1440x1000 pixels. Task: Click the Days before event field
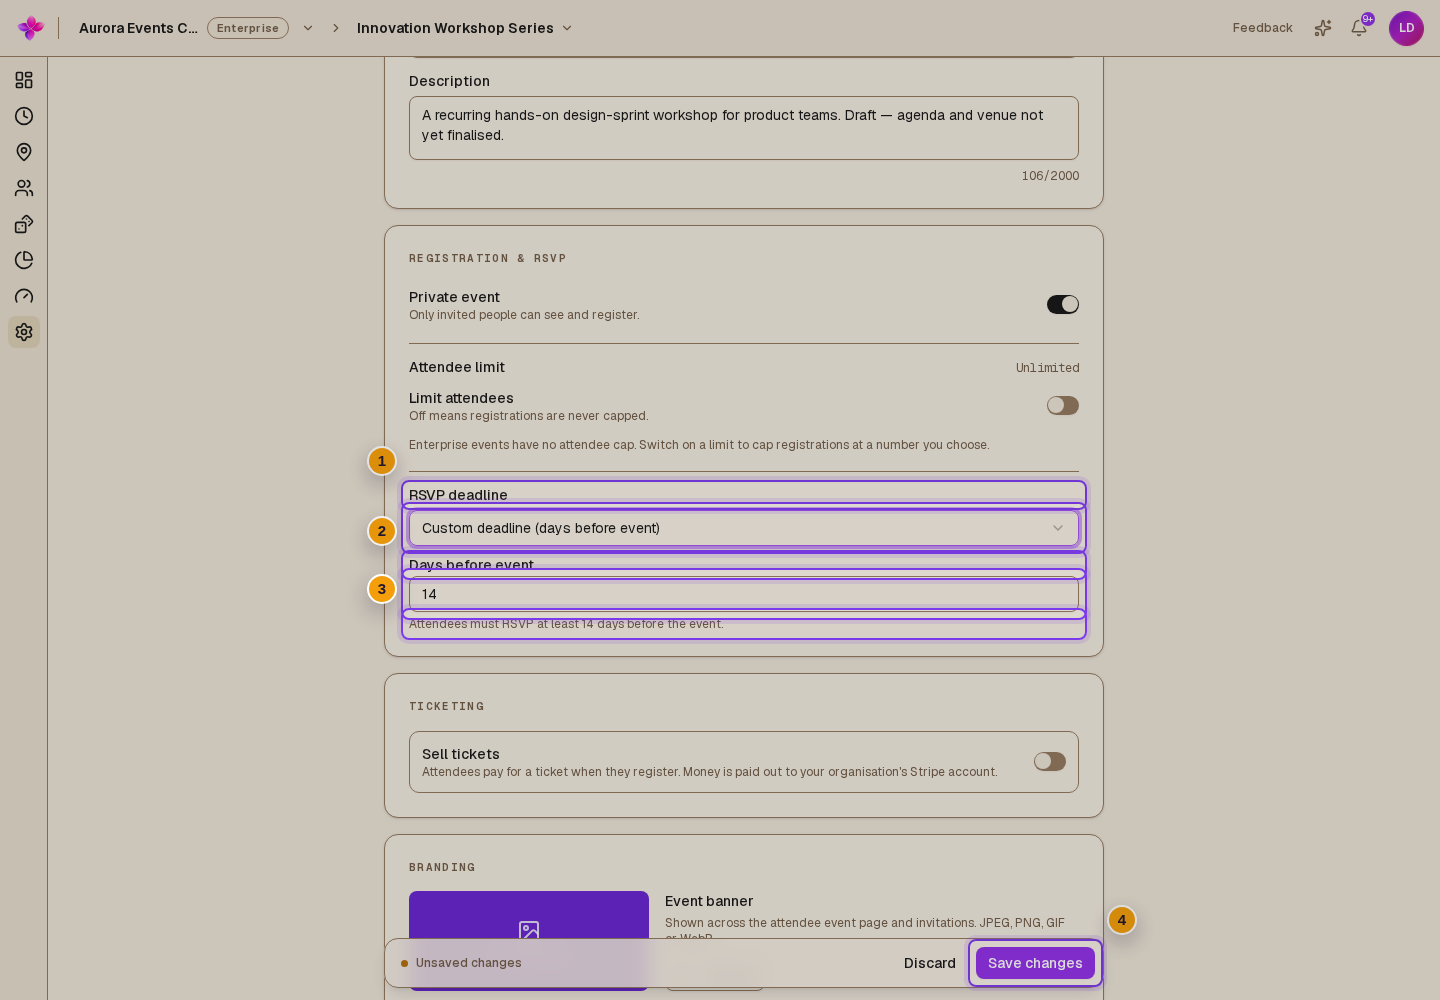tap(744, 594)
